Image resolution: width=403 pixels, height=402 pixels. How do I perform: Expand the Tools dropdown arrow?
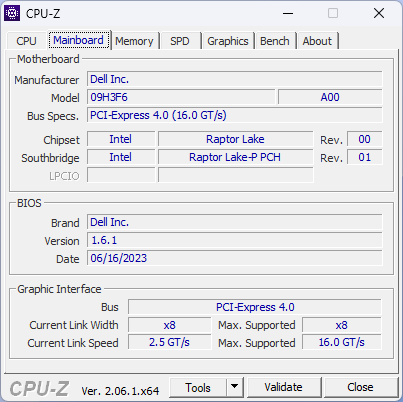click(235, 387)
